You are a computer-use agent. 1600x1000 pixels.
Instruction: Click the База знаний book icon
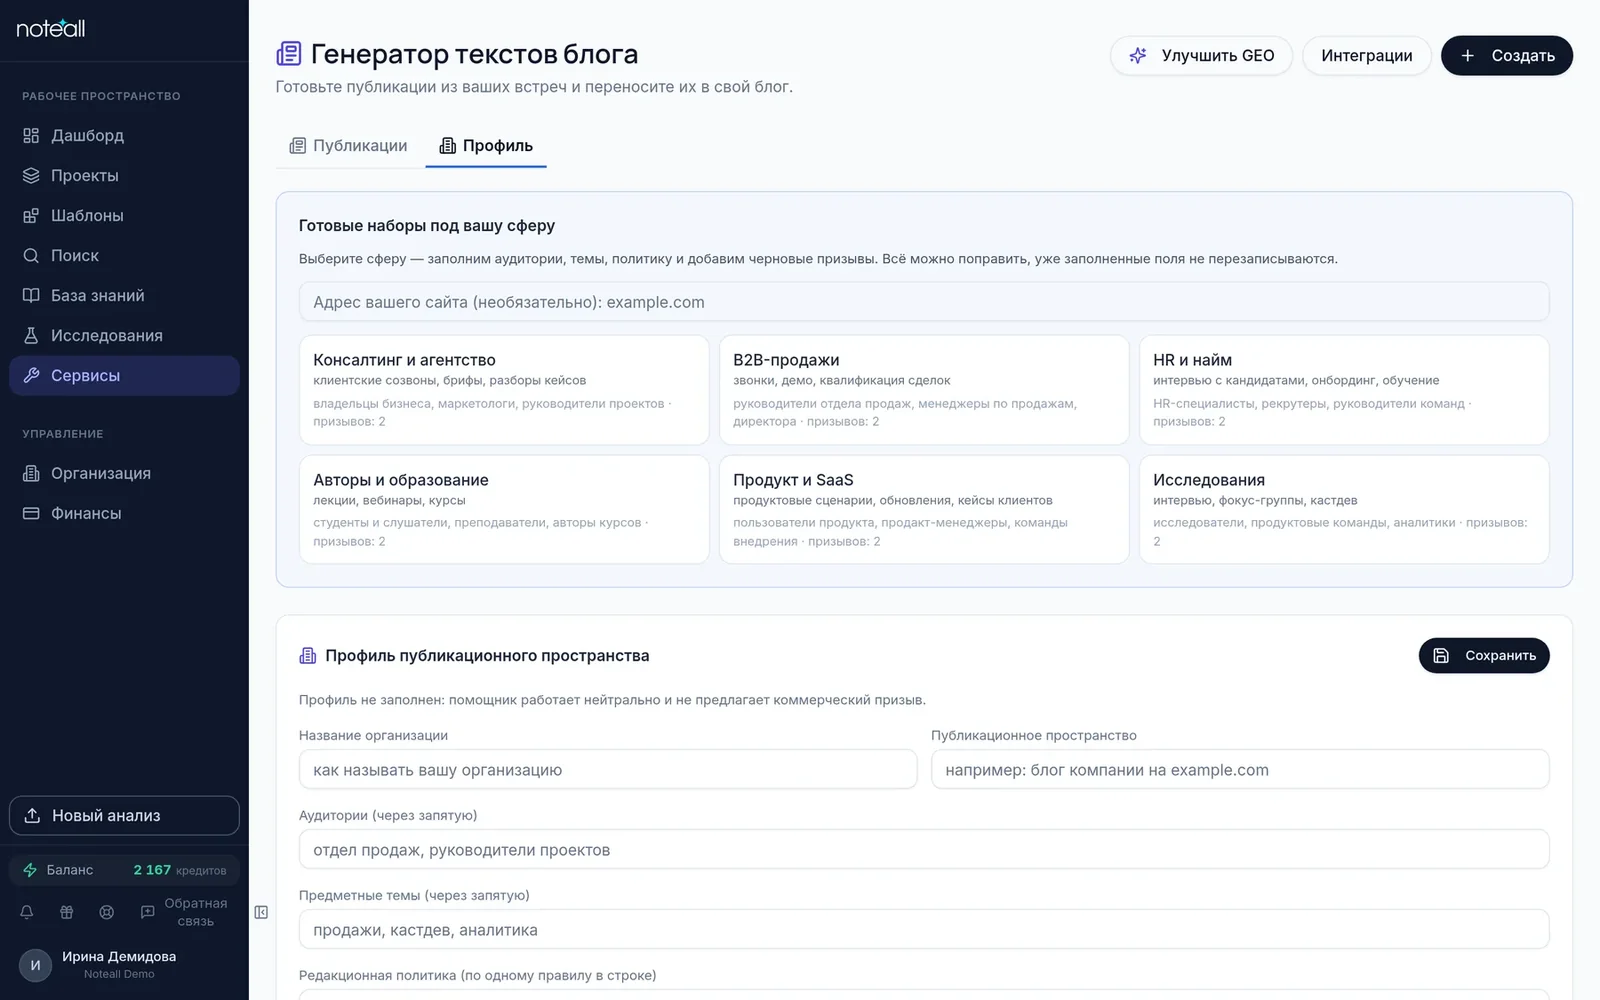click(31, 295)
